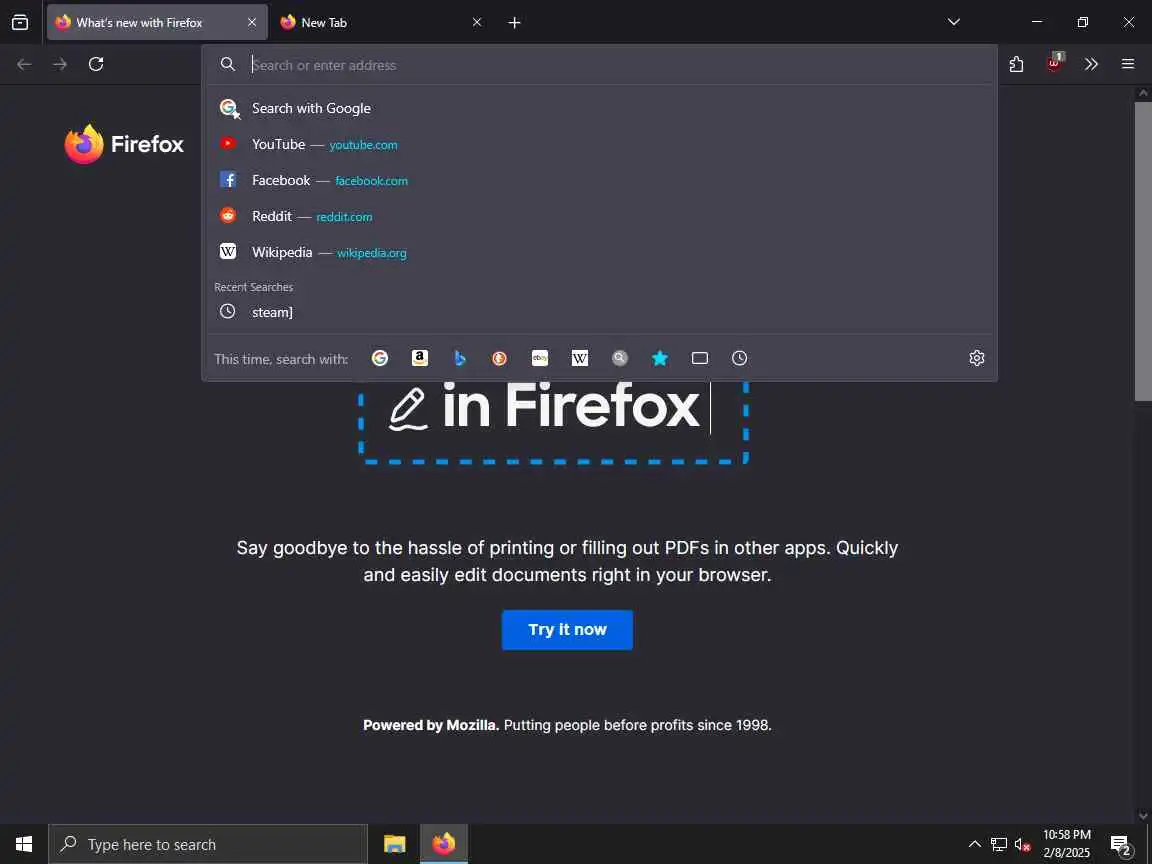Click the Firefox logo on the page
The image size is (1152, 864).
[123, 144]
